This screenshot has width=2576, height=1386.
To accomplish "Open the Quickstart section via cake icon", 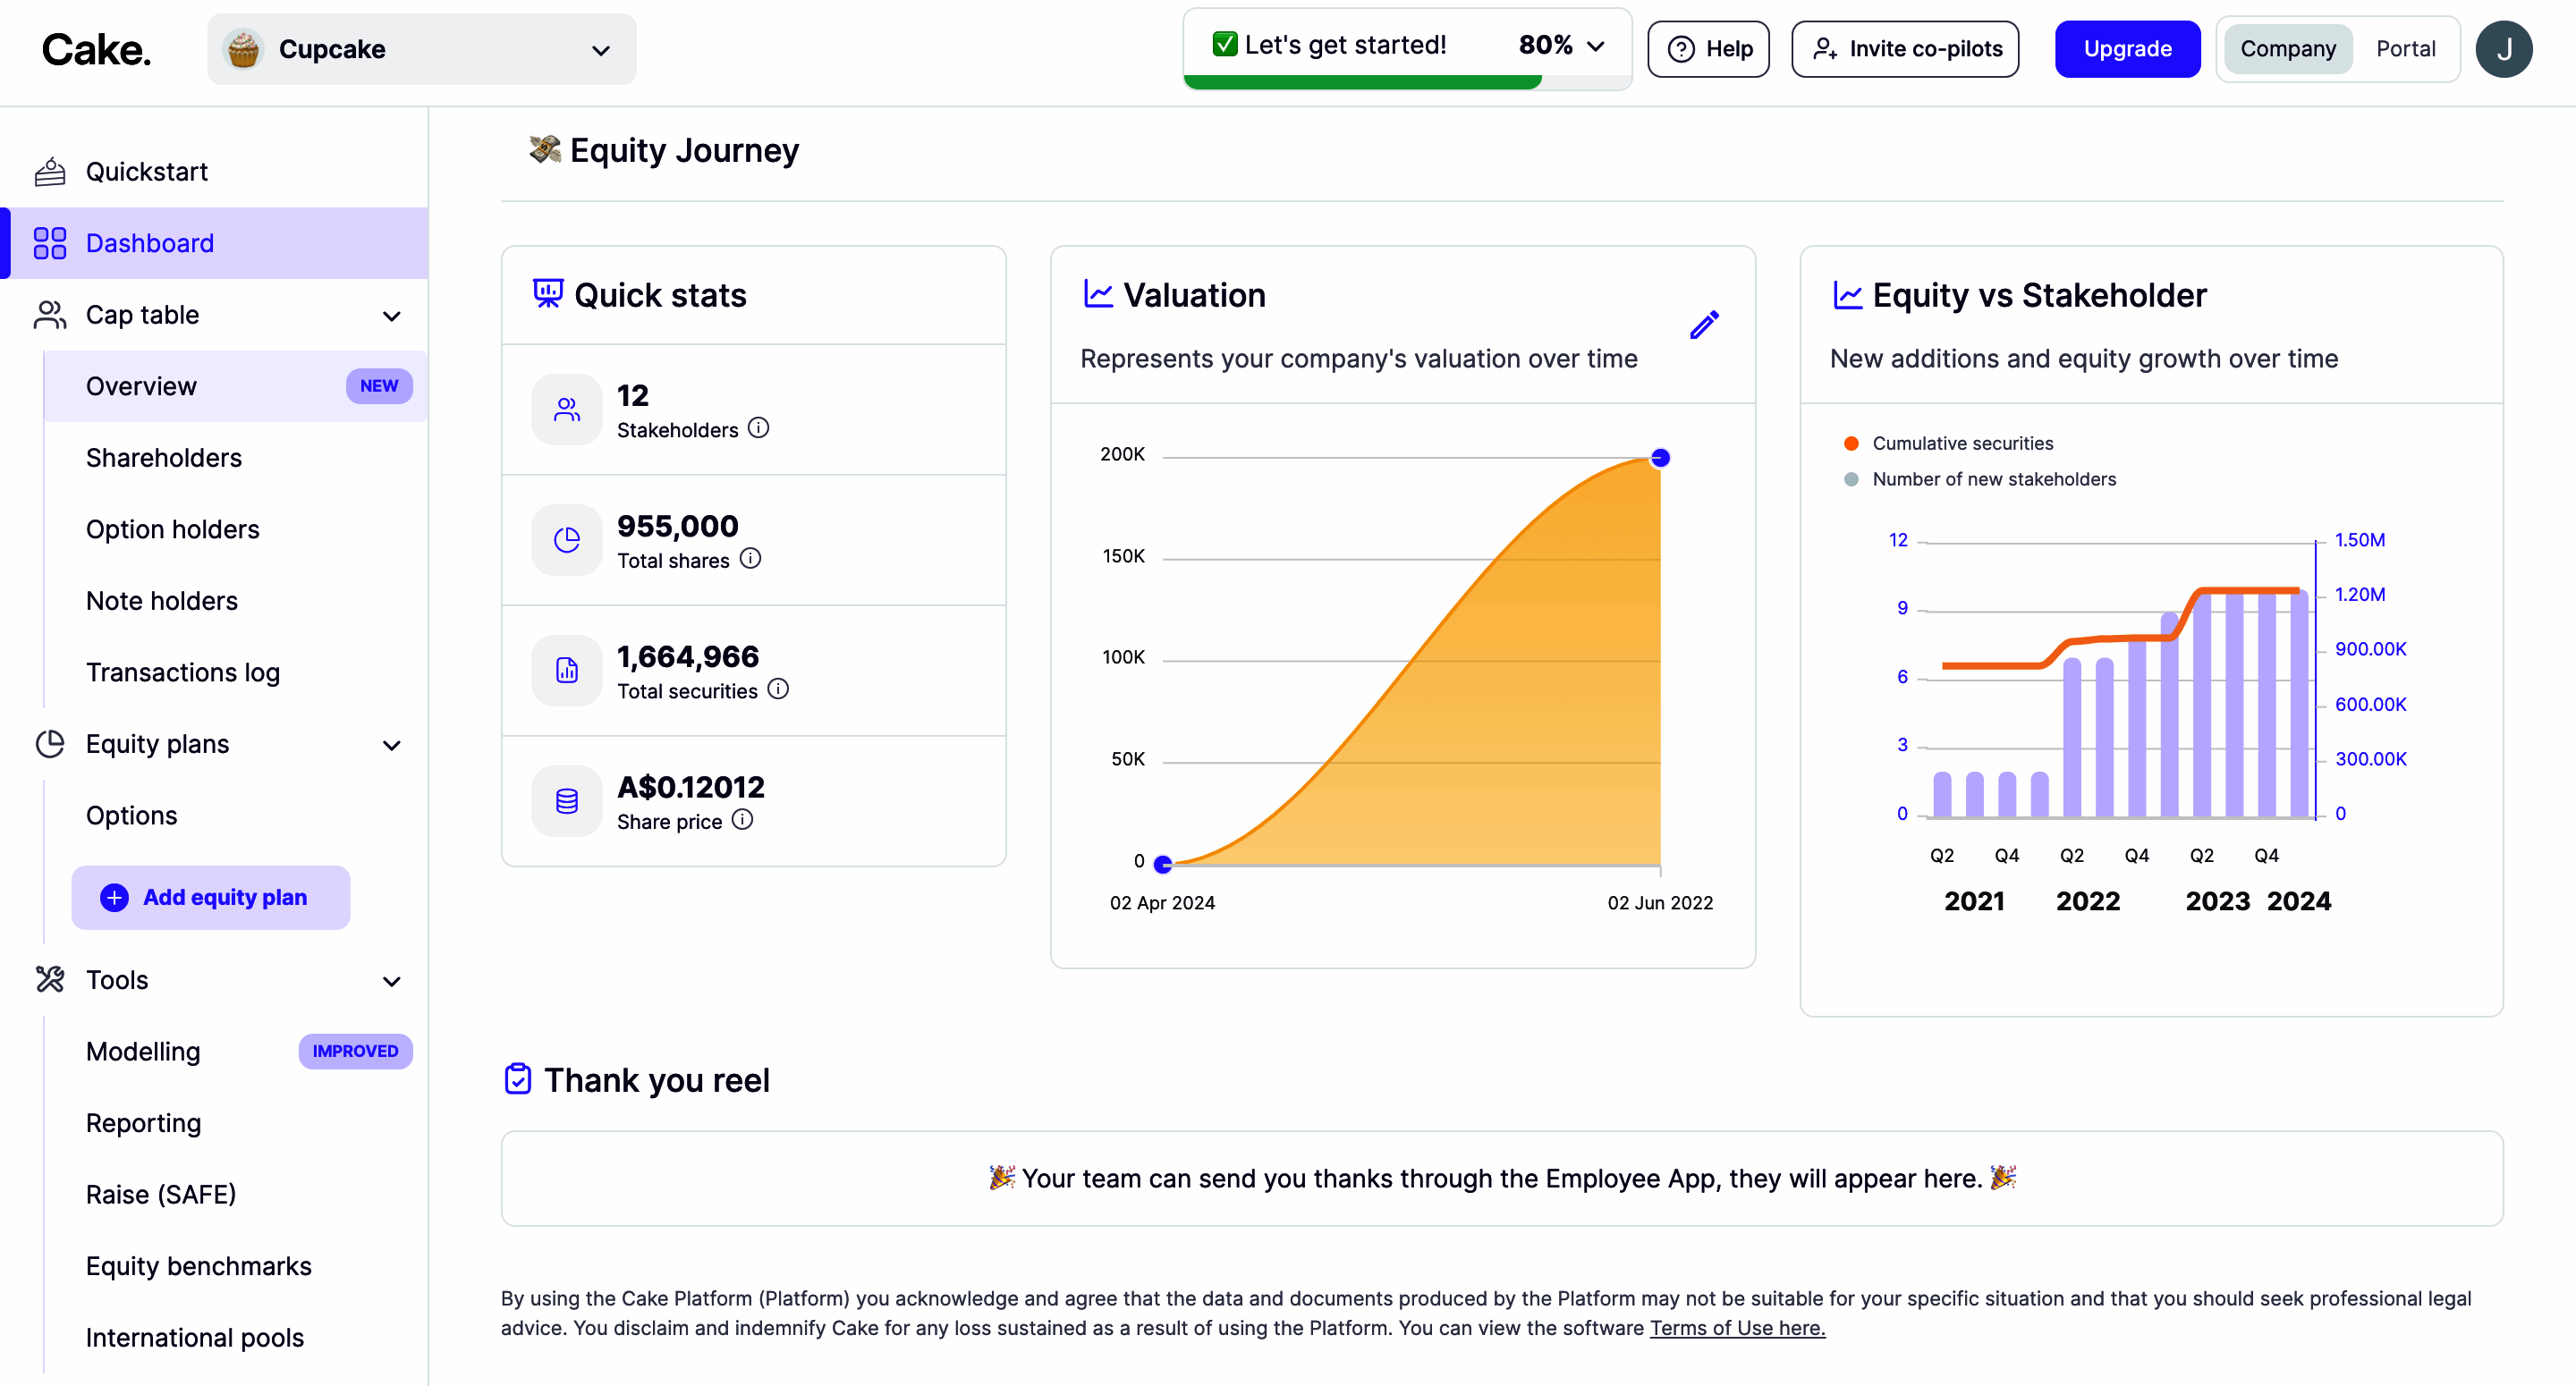I will [51, 171].
